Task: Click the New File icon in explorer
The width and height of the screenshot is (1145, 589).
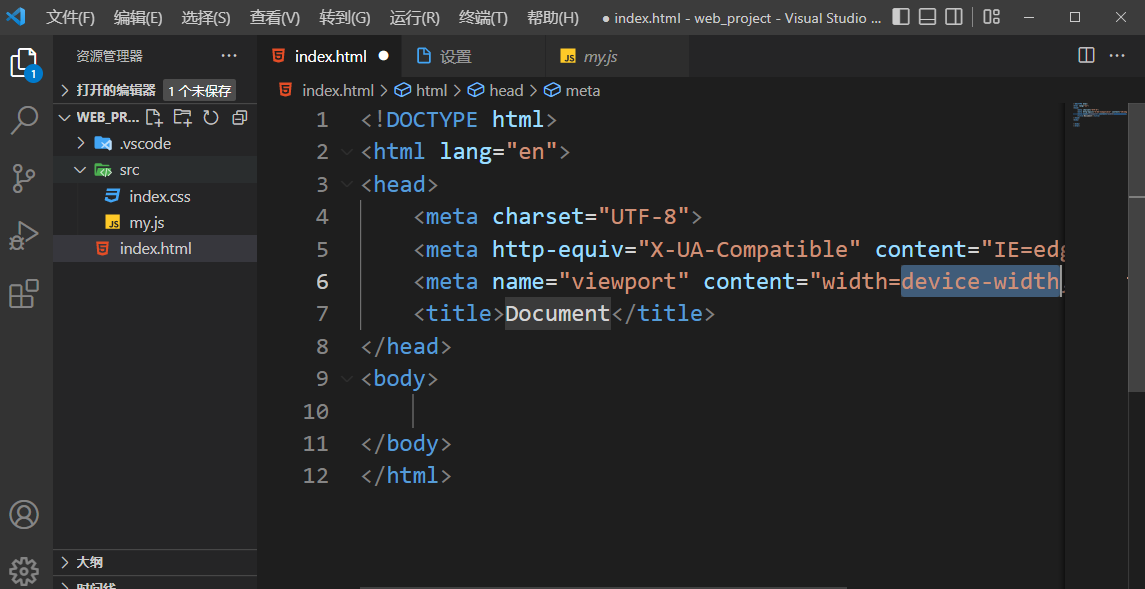Action: [154, 118]
